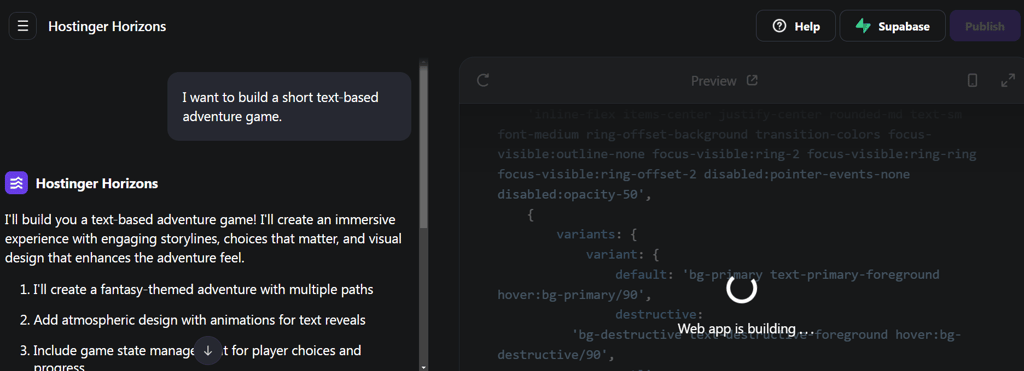Viewport: 1024px width, 371px height.
Task: Click chat scrollbar up arrow
Action: pos(424,62)
